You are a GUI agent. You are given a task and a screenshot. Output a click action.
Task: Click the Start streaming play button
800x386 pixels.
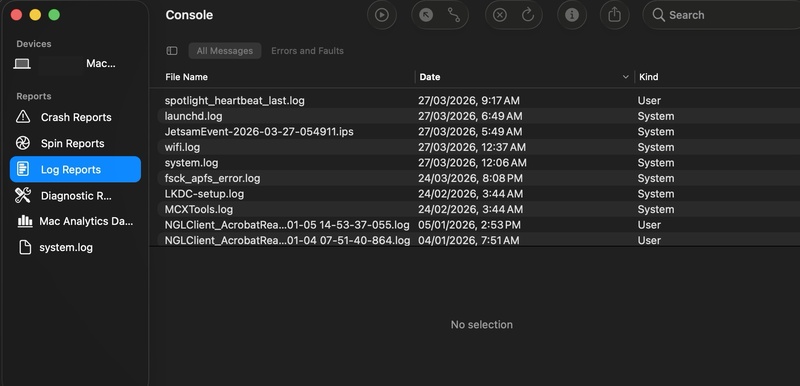pyautogui.click(x=382, y=15)
